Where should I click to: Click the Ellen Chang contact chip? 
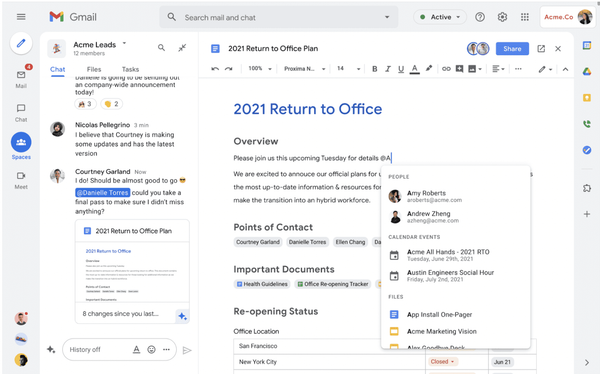350,242
